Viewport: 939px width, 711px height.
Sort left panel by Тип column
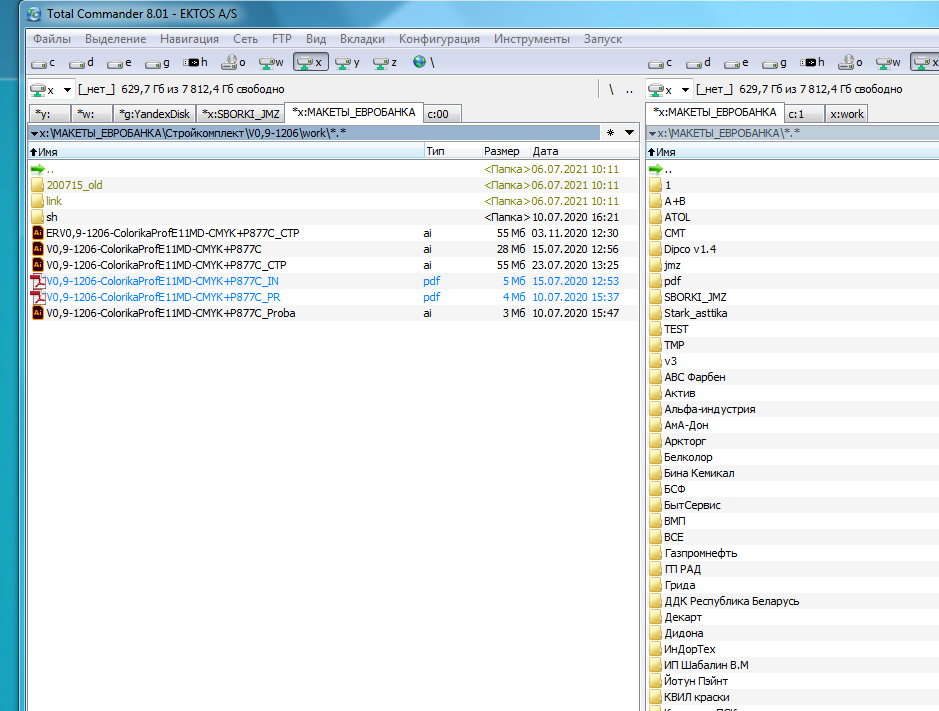coord(453,152)
